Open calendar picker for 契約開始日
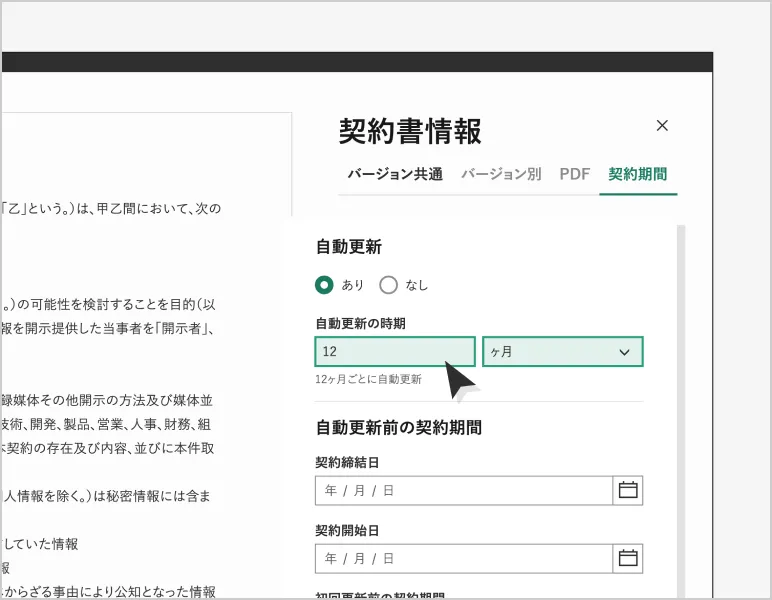The image size is (772, 600). click(628, 558)
